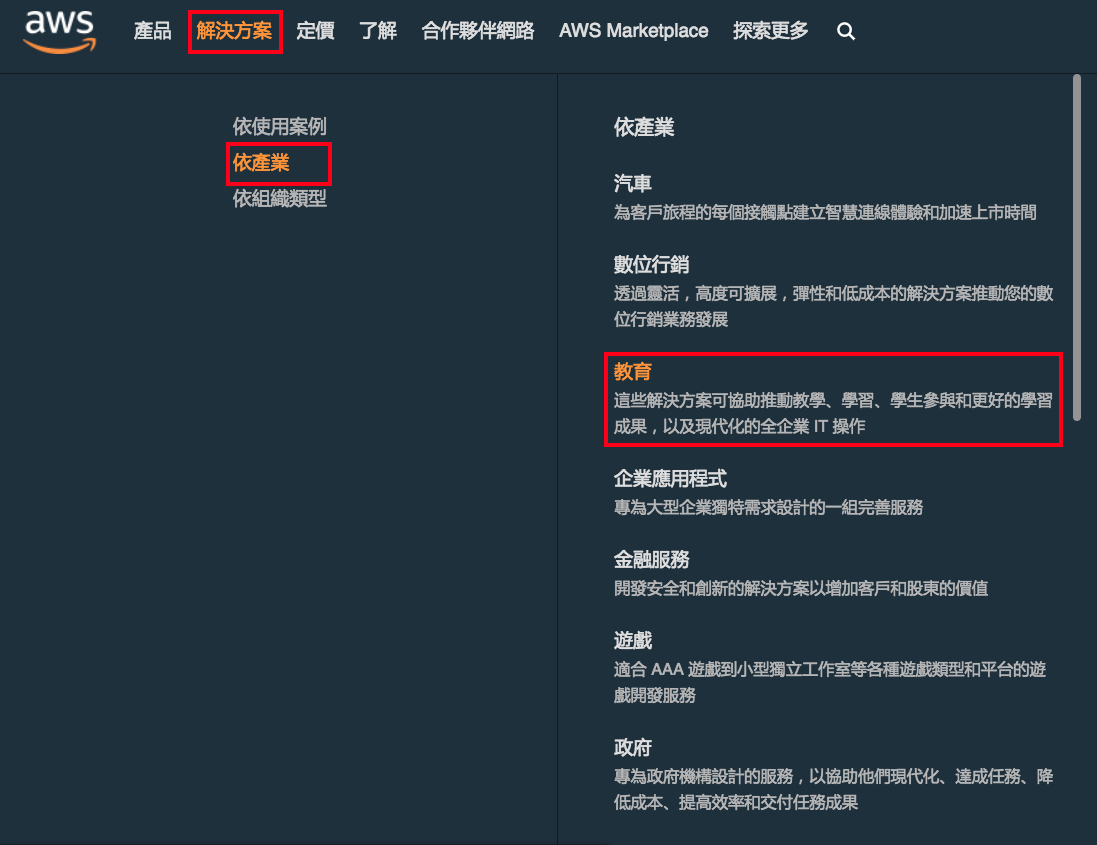Click the 金融服務 description text

[x=801, y=589]
